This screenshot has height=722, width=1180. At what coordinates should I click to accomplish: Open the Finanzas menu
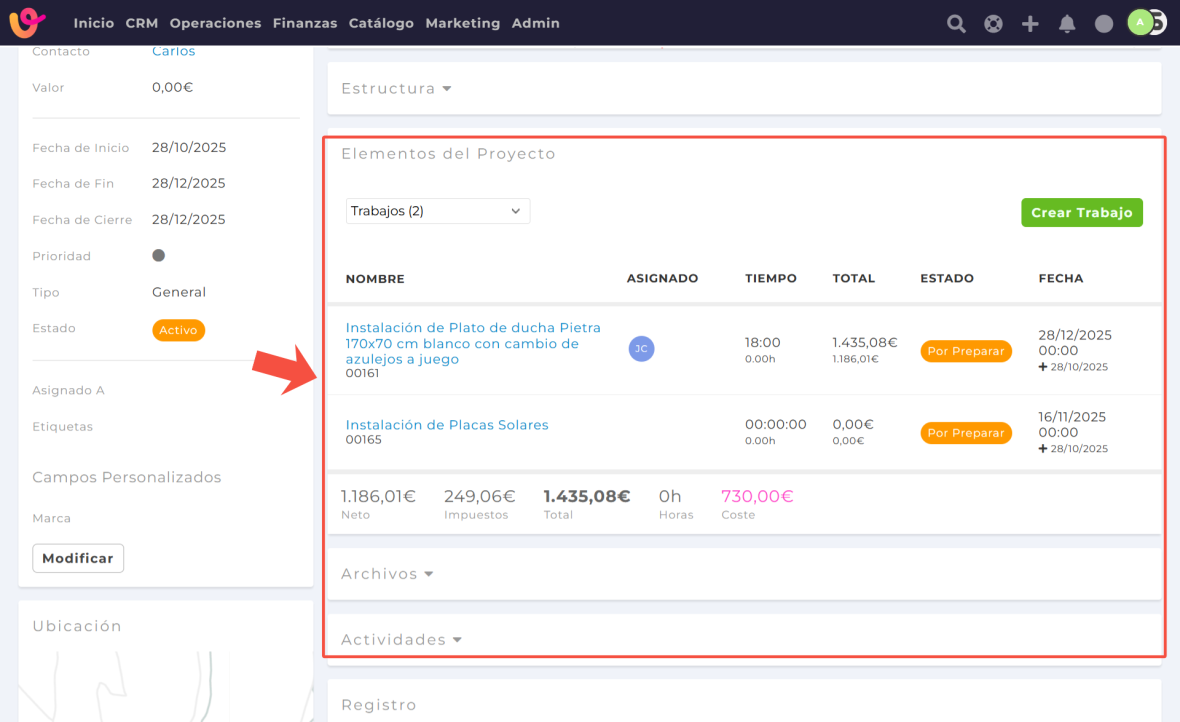click(305, 23)
